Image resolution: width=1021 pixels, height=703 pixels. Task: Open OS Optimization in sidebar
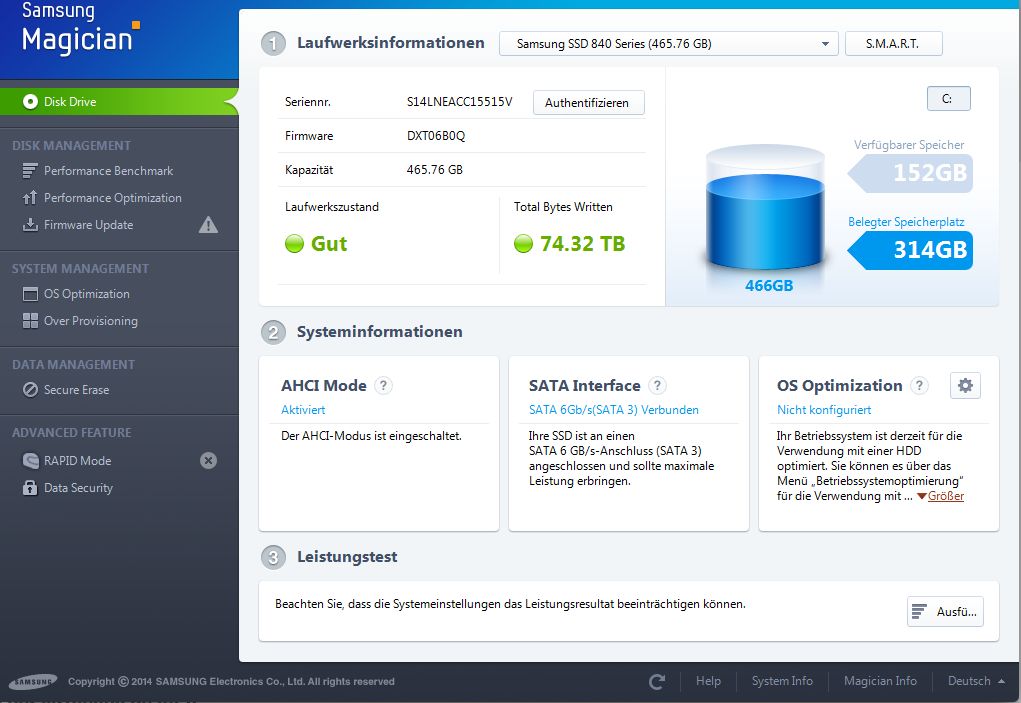[x=87, y=294]
